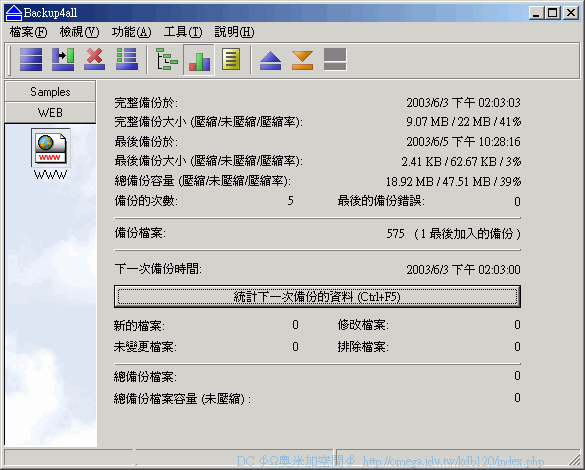Click 統計下一次備份的資料 (Ctrl+F5) button

pyautogui.click(x=317, y=297)
